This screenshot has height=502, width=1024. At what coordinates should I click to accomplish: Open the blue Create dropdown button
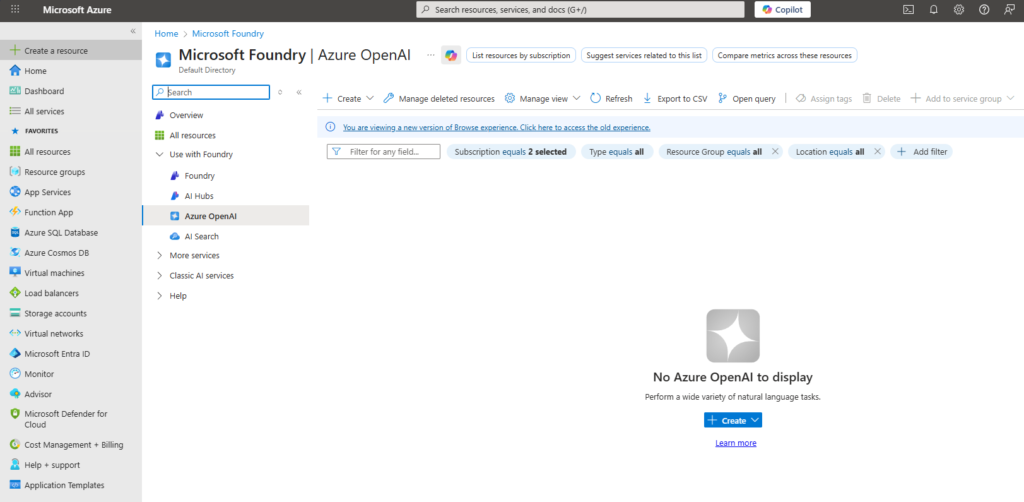click(x=733, y=421)
